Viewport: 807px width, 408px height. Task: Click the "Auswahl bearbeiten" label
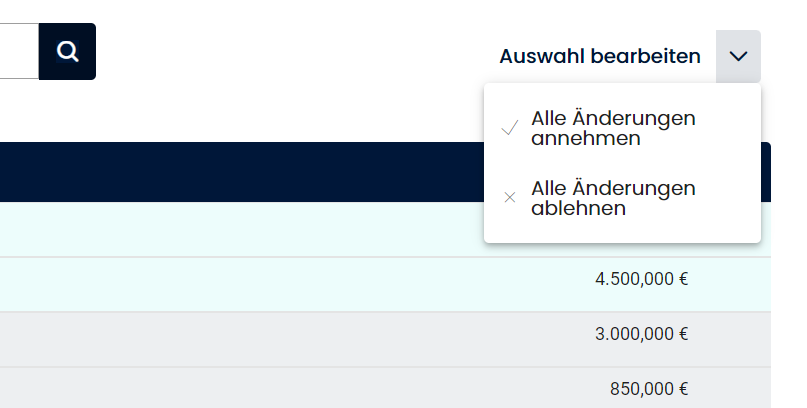600,56
